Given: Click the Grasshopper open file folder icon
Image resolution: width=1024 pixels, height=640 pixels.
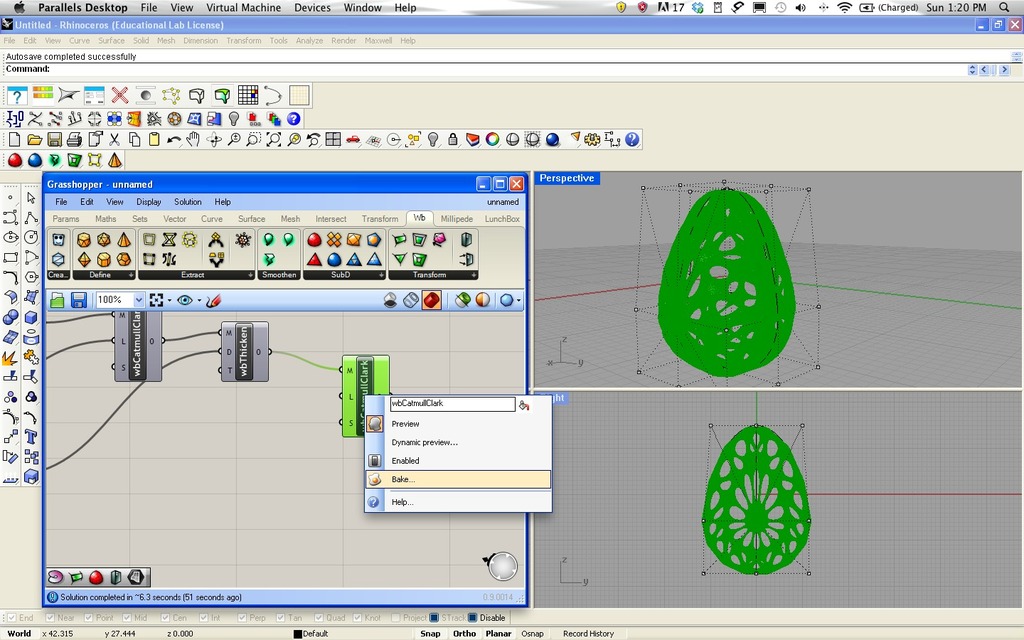Looking at the screenshot, I should coord(57,300).
